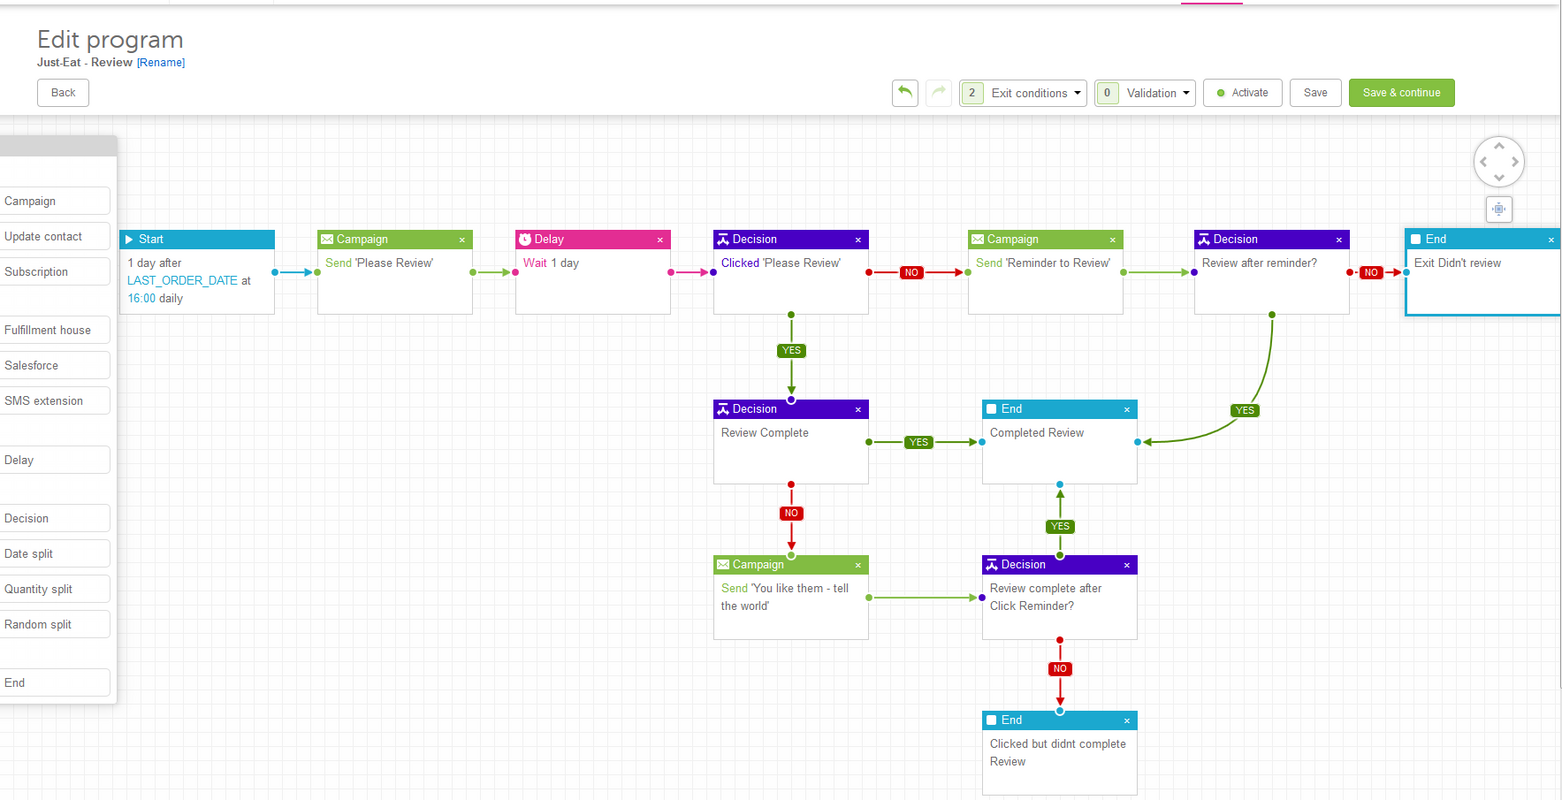The width and height of the screenshot is (1562, 800).
Task: Enable the program with Activate
Action: (1242, 92)
